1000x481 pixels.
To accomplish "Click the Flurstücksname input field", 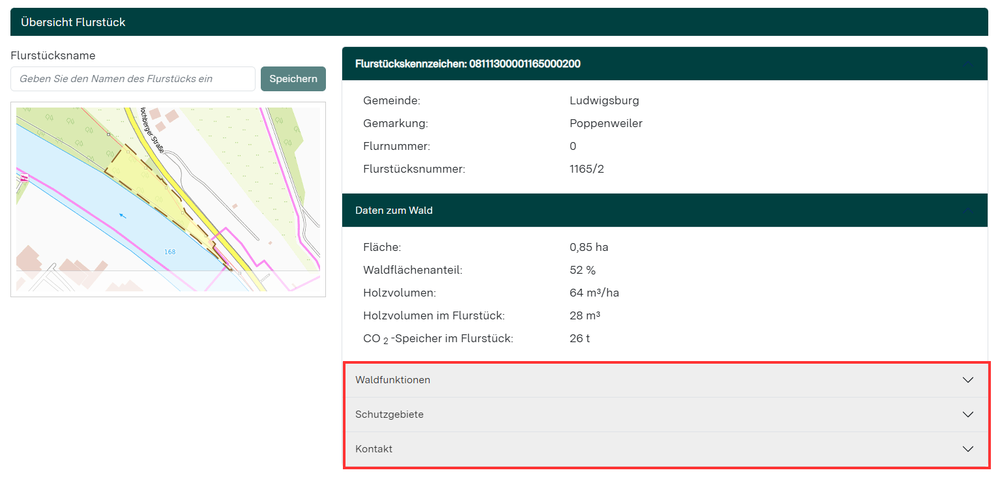I will [x=133, y=79].
